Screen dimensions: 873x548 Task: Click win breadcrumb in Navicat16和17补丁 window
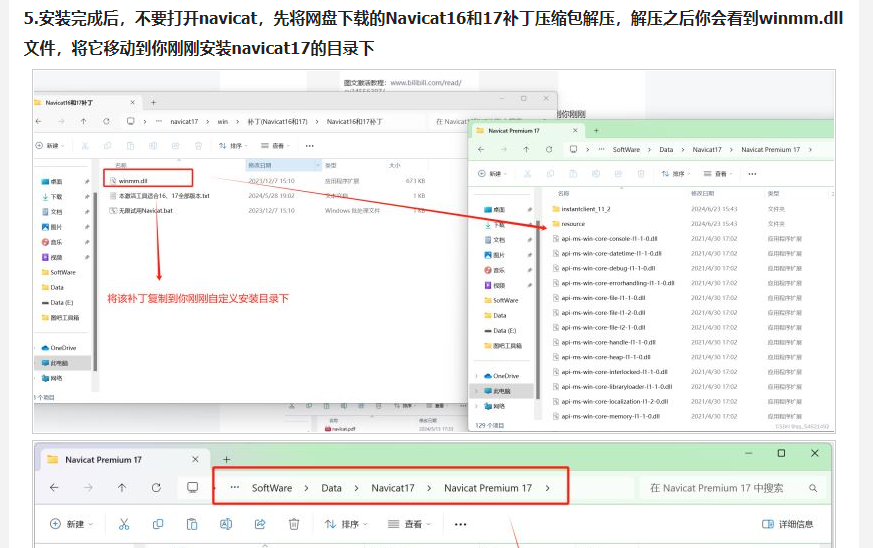click(223, 121)
